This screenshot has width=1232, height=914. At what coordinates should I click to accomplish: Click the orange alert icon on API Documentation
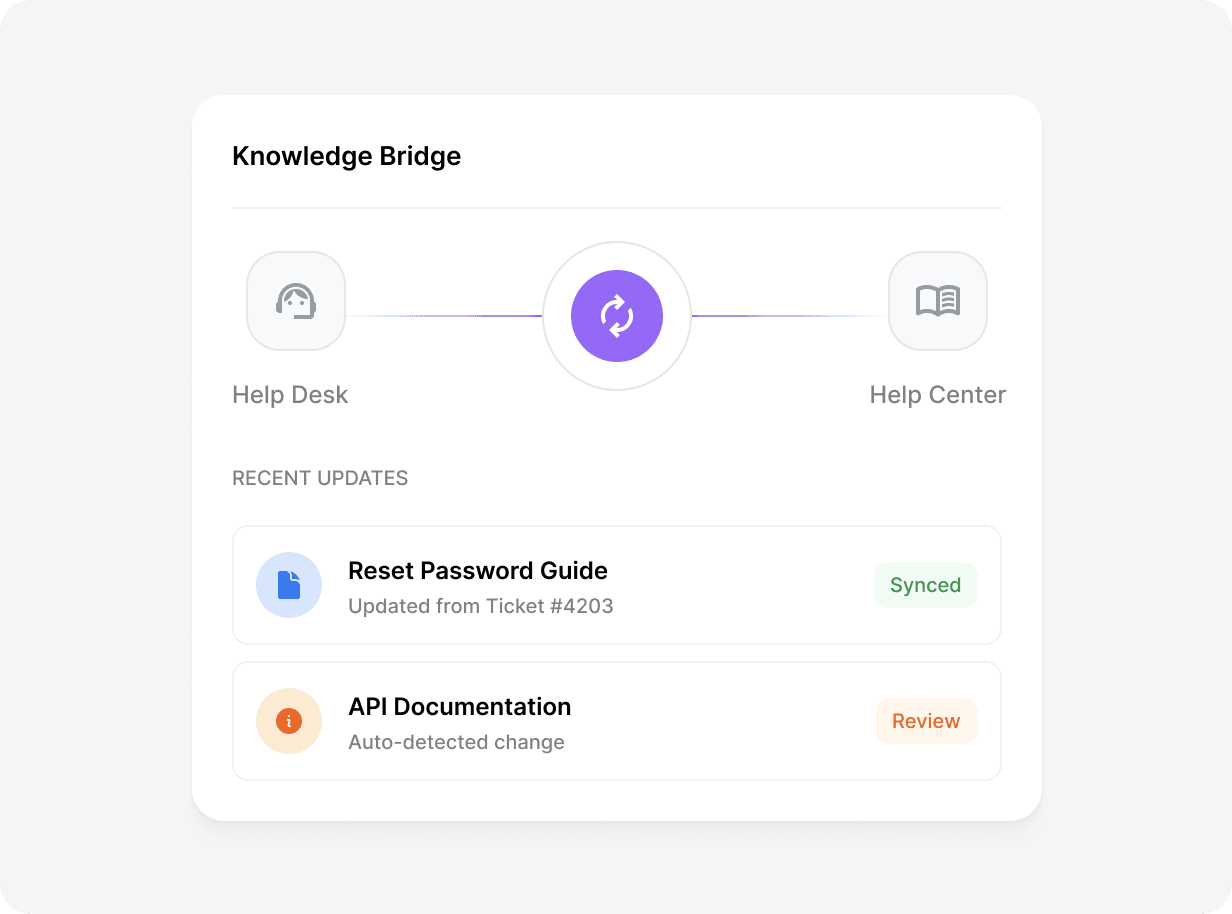coord(289,721)
